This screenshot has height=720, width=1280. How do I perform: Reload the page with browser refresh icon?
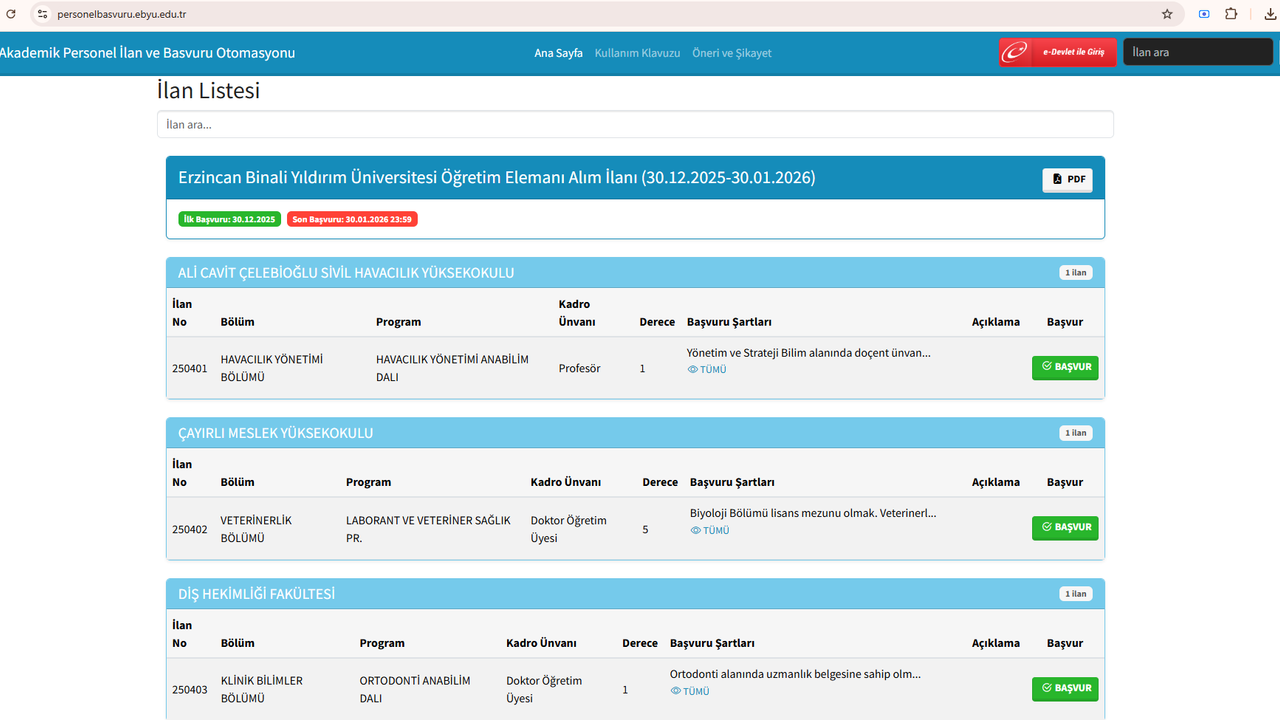pyautogui.click(x=11, y=14)
